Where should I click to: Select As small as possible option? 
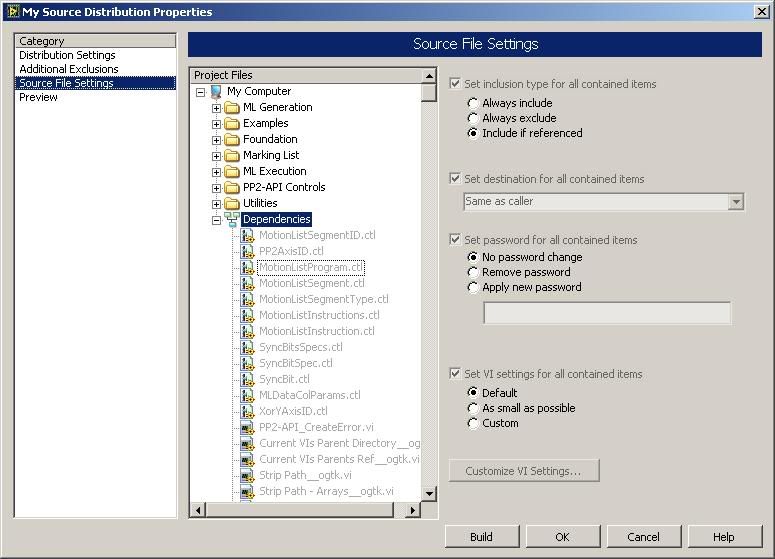tap(473, 408)
